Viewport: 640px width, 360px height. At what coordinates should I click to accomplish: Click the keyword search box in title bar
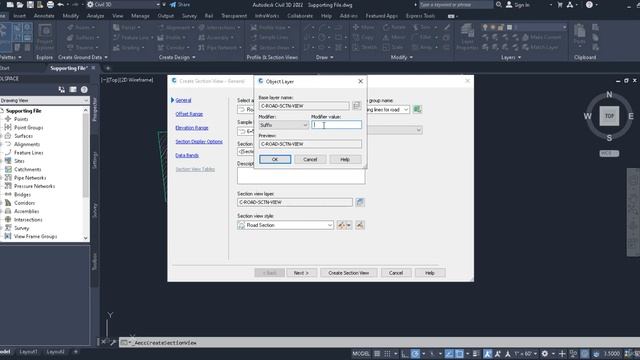(x=456, y=5)
